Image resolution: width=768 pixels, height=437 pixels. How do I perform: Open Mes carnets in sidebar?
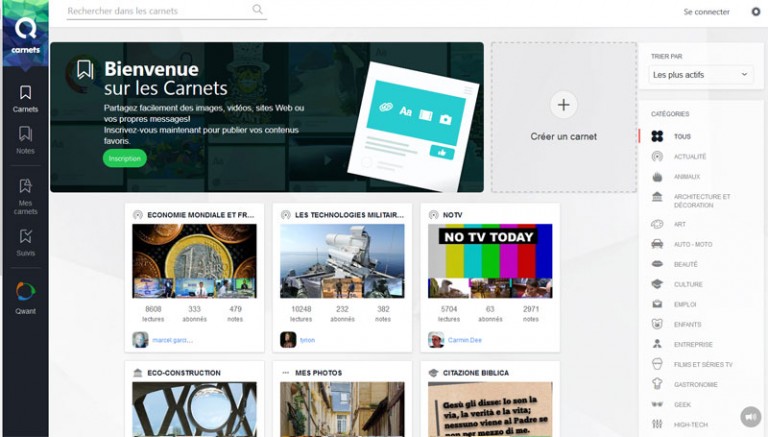(25, 197)
